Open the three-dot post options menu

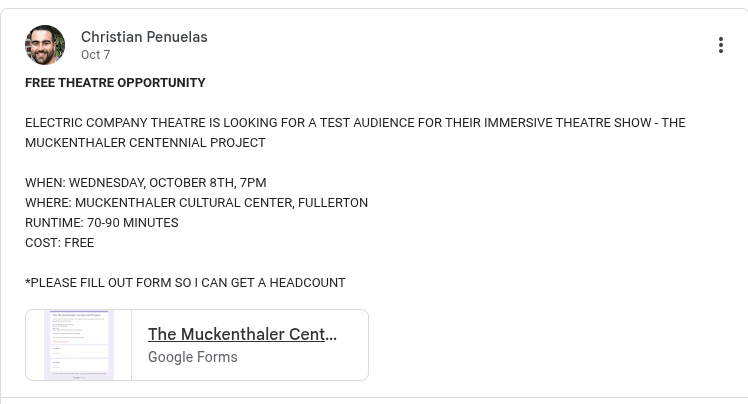coord(720,45)
